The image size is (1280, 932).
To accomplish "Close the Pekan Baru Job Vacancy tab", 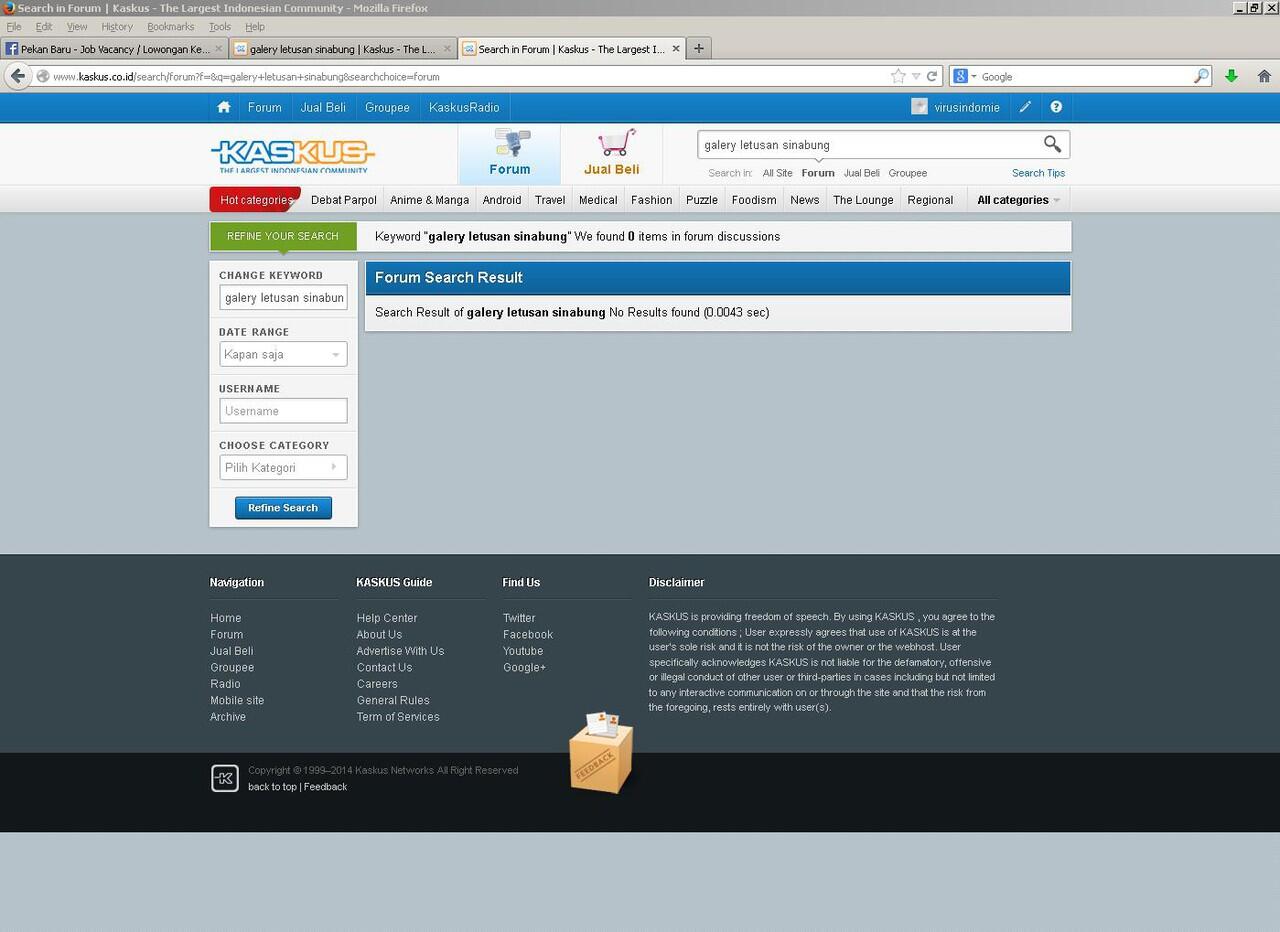I will coord(219,48).
